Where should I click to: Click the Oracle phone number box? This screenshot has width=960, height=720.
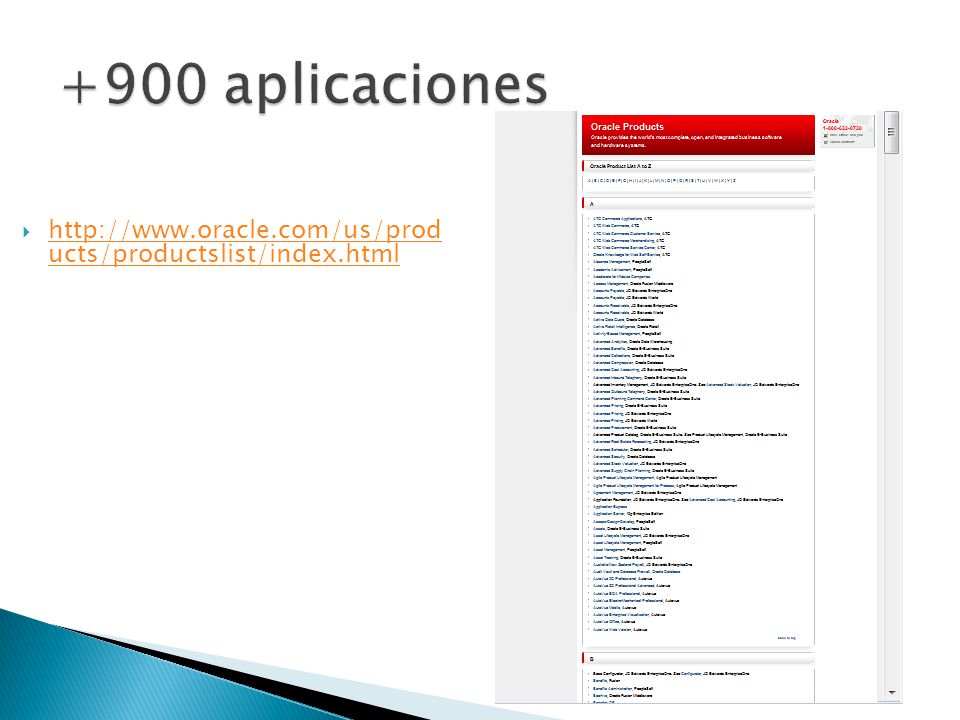tap(847, 132)
